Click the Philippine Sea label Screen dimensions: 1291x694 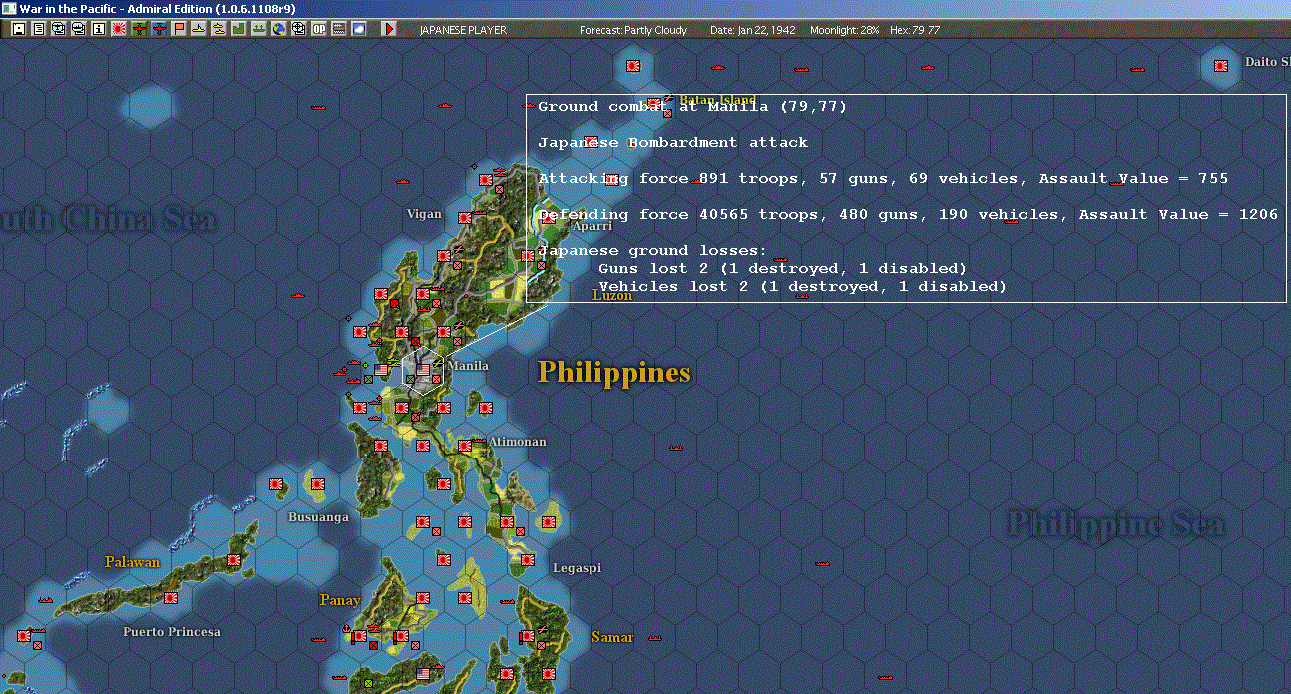pos(1115,524)
